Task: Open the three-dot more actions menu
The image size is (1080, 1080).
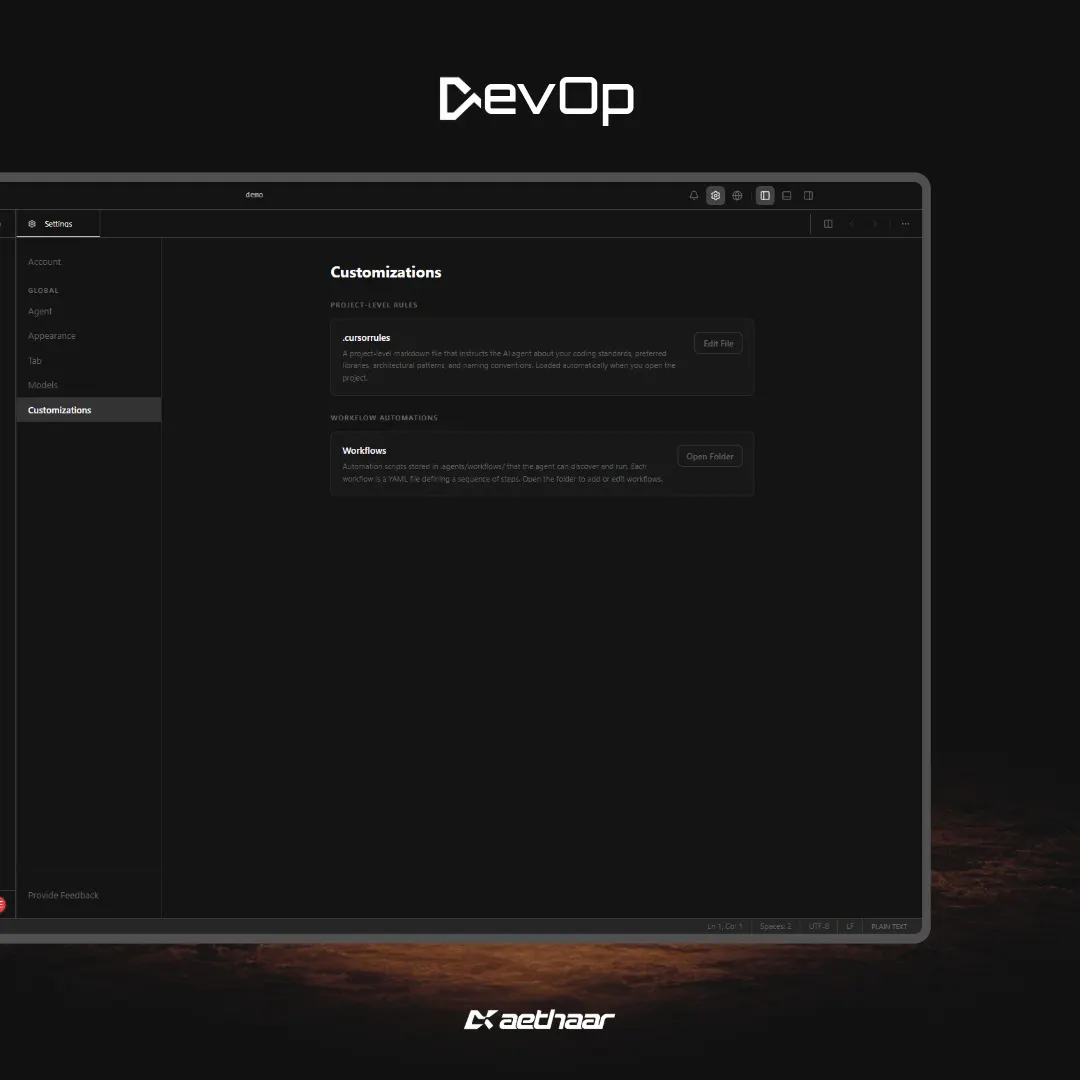Action: point(905,224)
